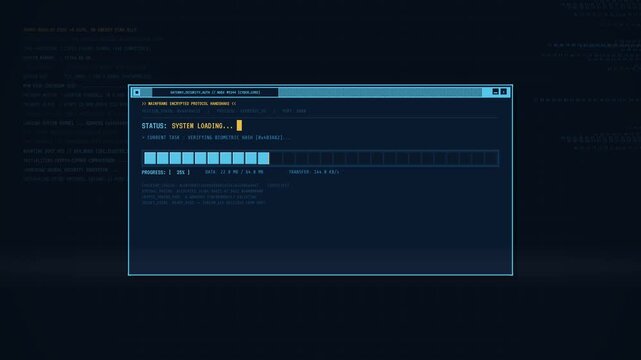
Task: Click the DATA 22.0 MB / 64.0 MB value
Action: pos(234,172)
